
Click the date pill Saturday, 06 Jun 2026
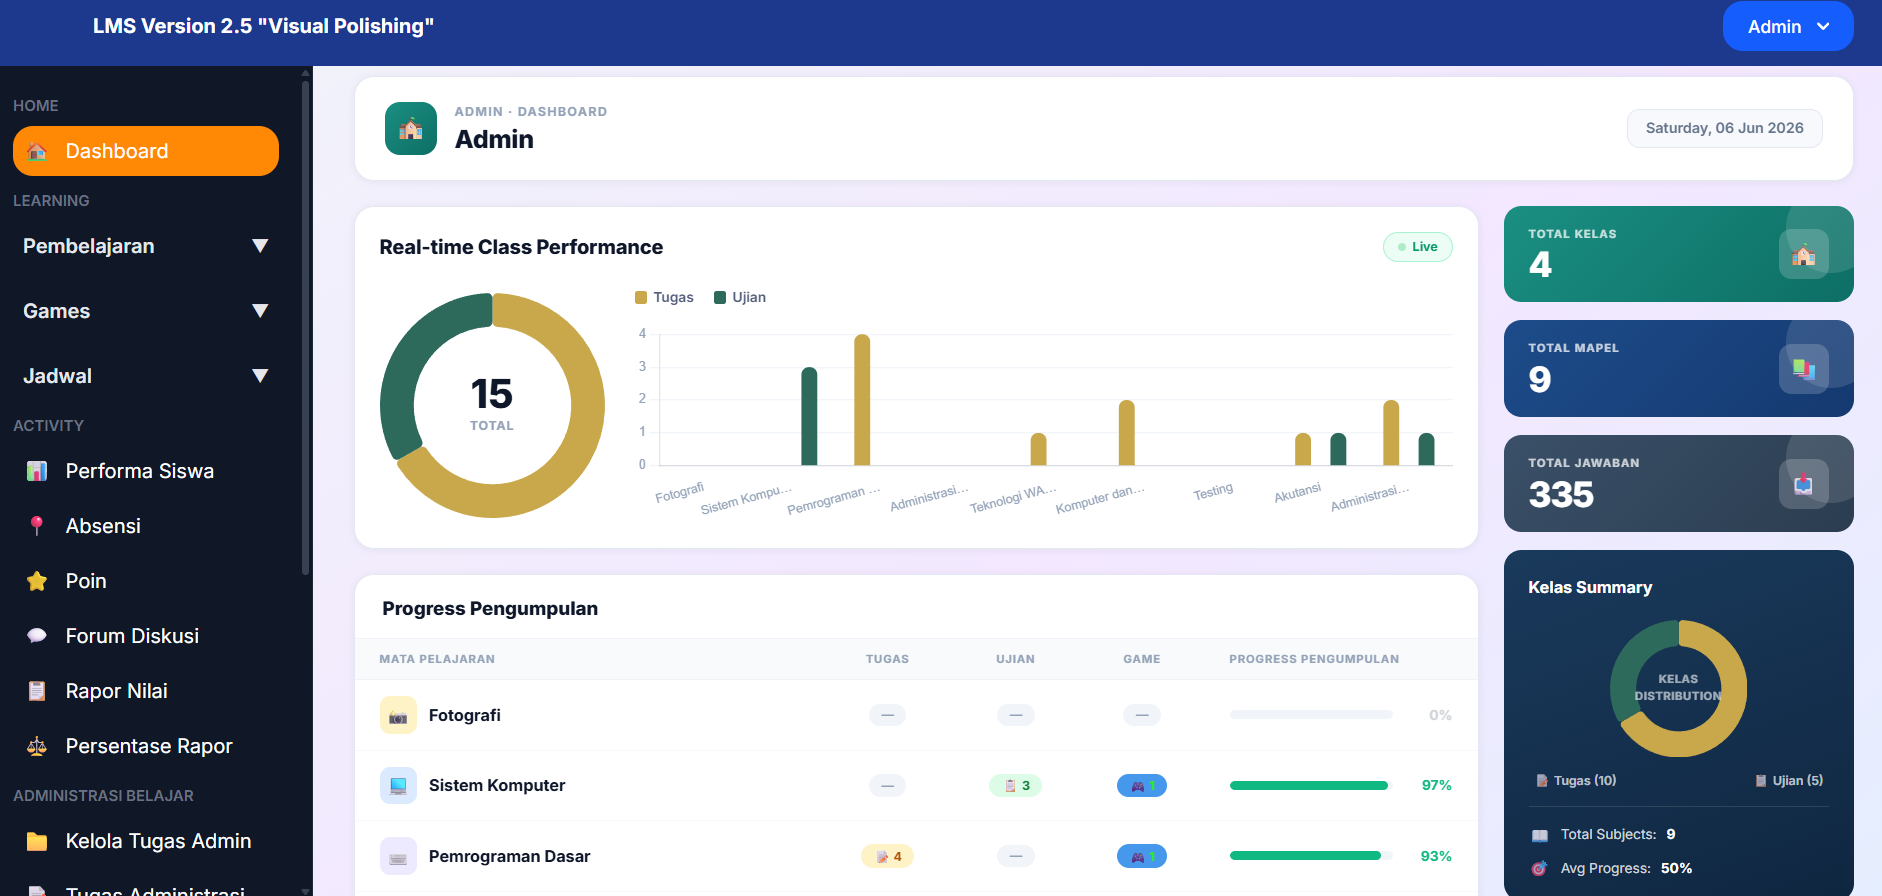click(x=1725, y=128)
